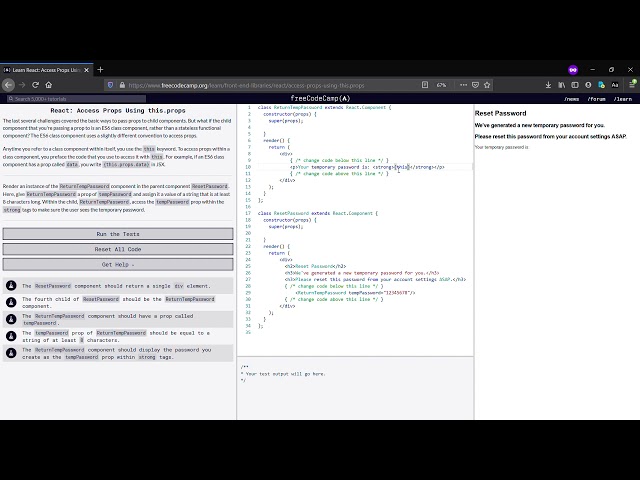
Task: Click class ReturnTempPassword declaration on line 1
Action: (x=324, y=107)
